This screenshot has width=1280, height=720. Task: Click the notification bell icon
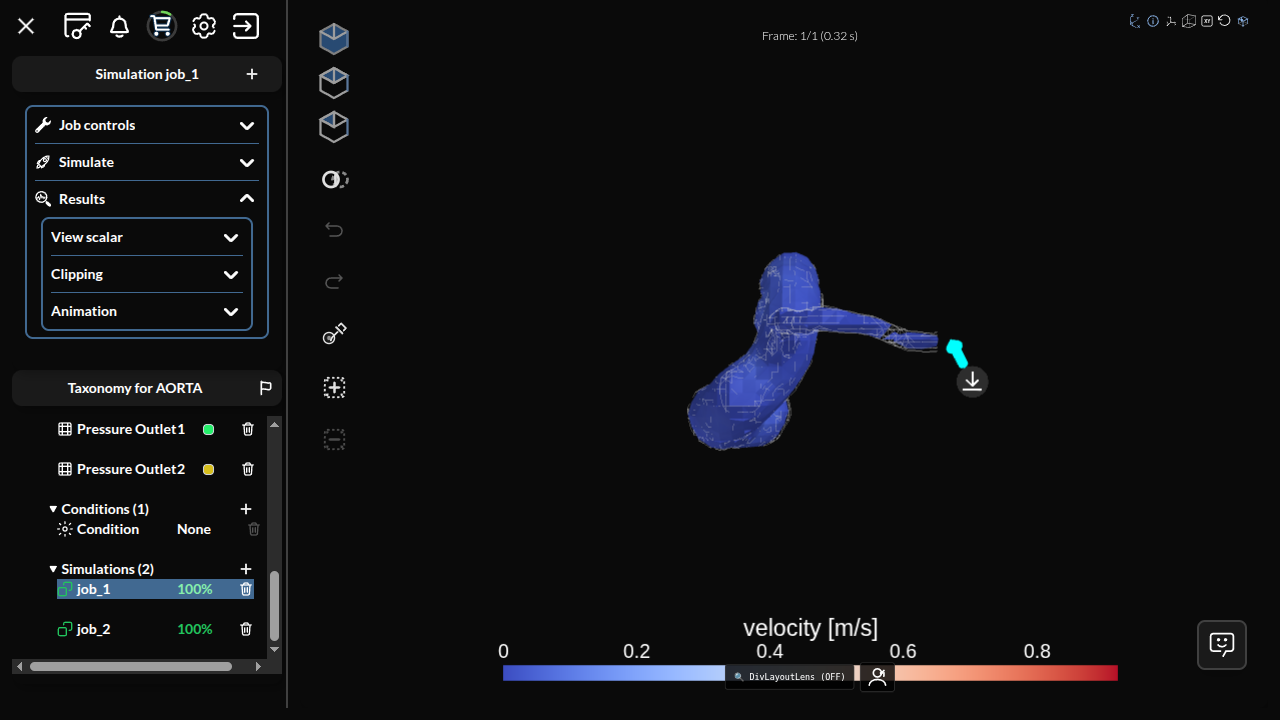click(x=119, y=26)
